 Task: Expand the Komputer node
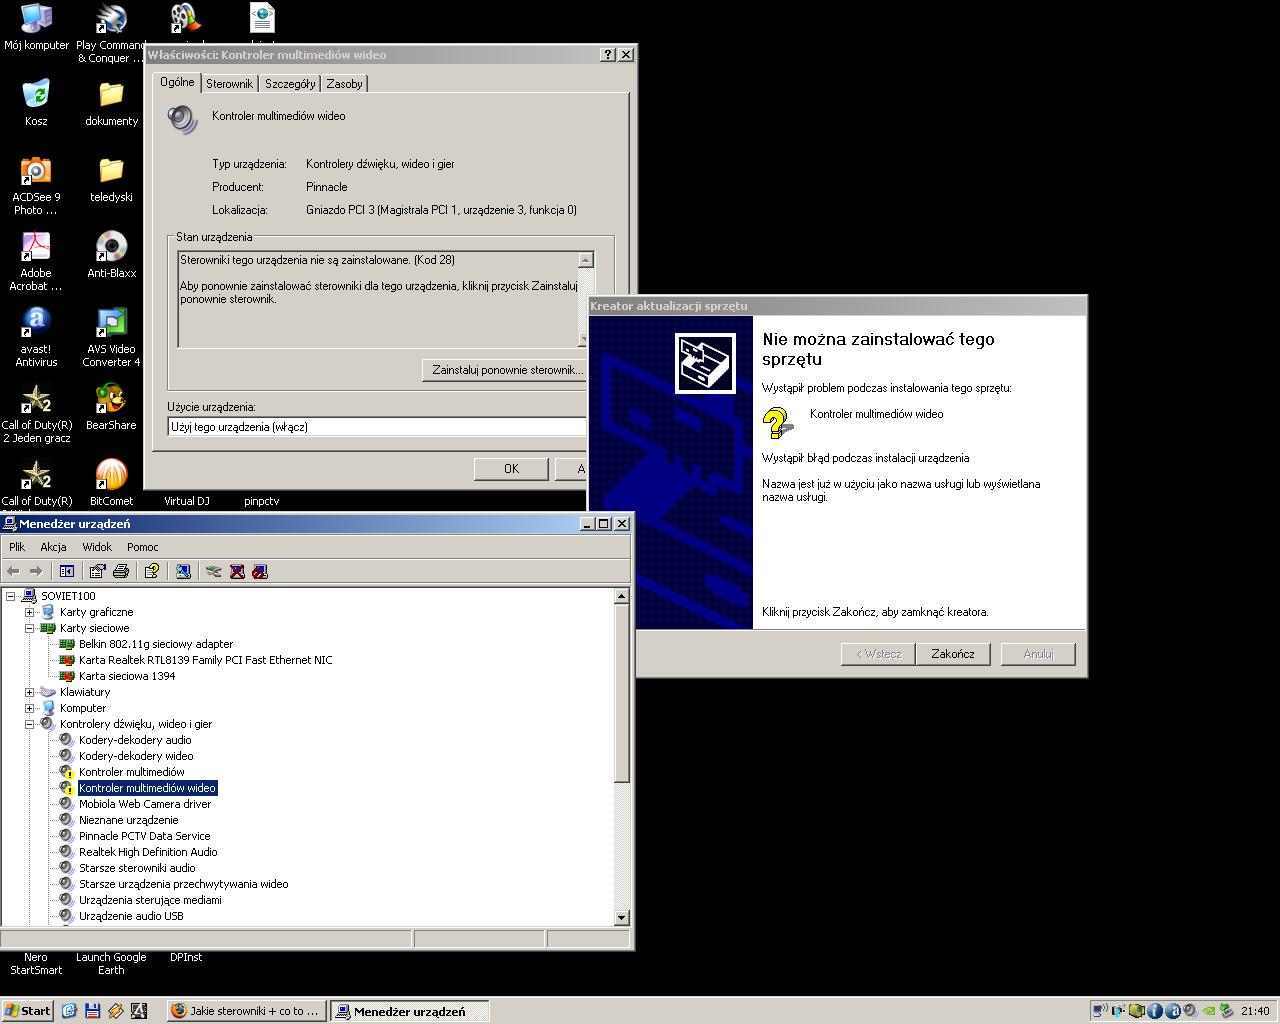pyautogui.click(x=30, y=708)
